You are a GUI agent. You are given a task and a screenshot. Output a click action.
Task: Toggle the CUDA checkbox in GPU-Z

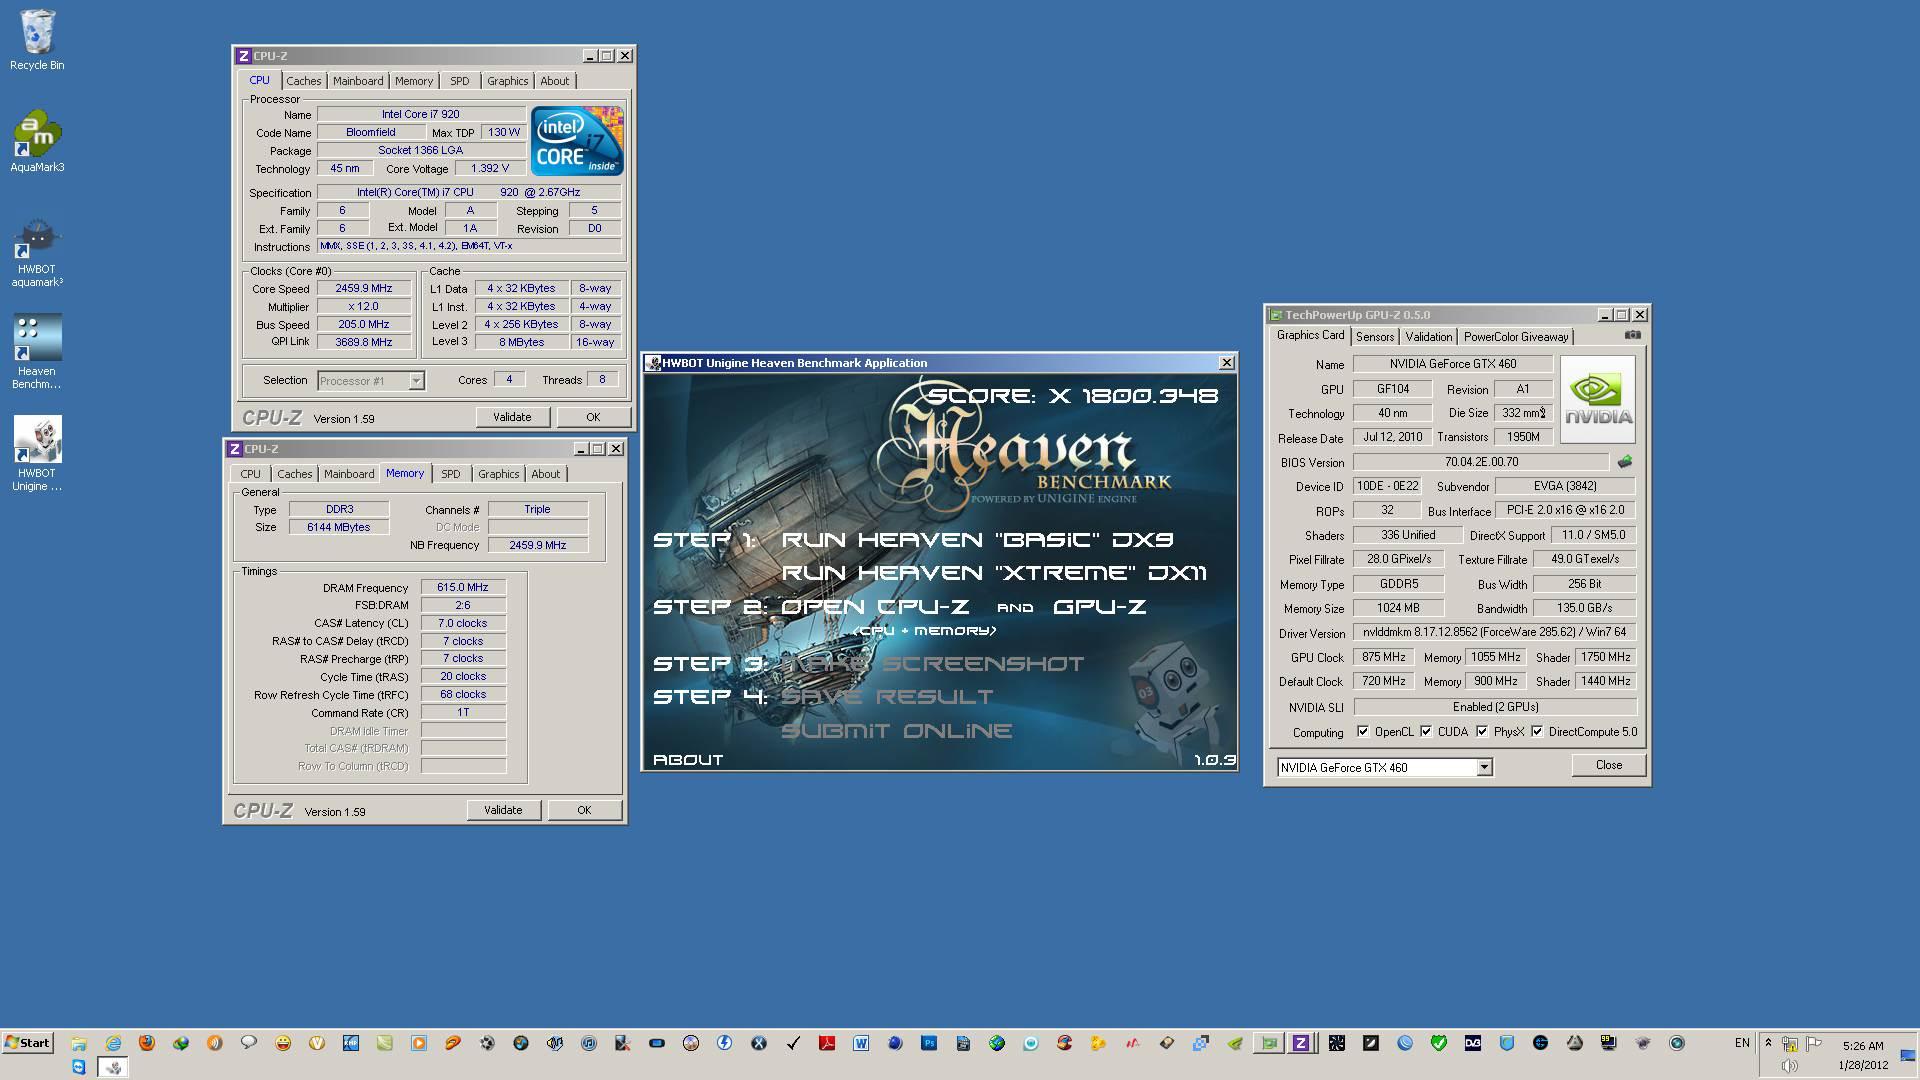click(1425, 731)
